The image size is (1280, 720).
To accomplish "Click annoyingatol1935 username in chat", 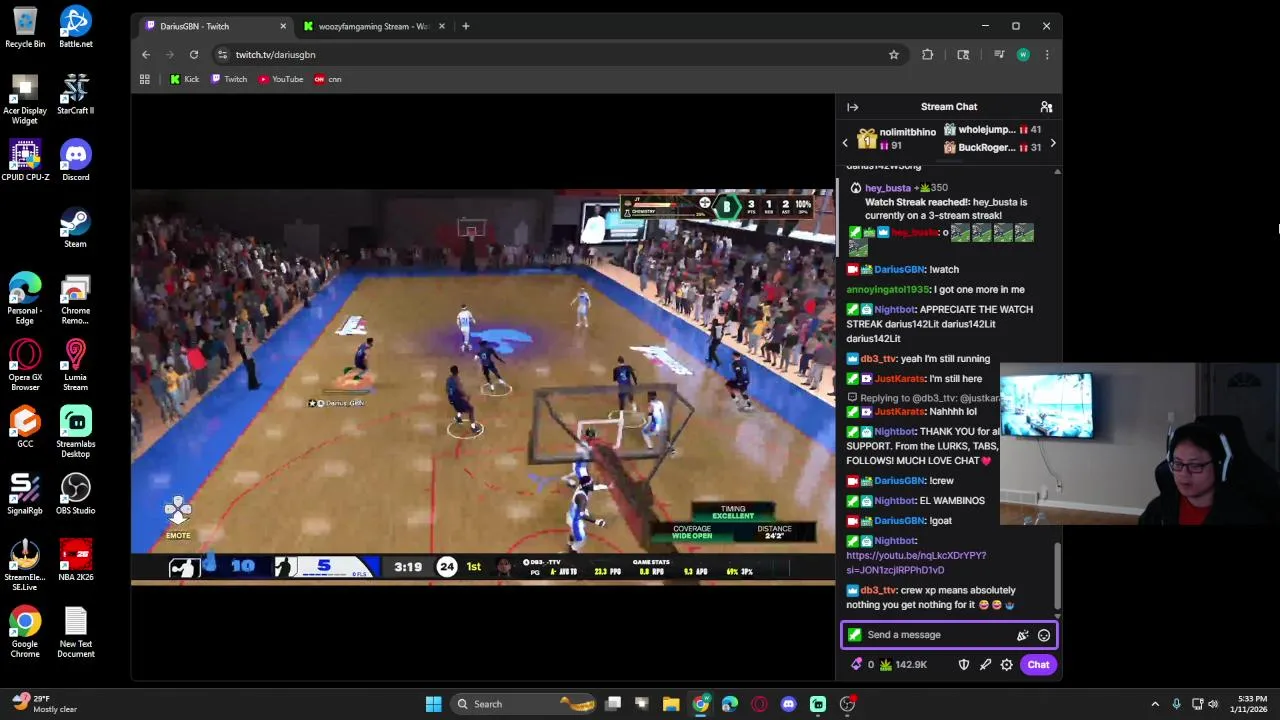I will pos(887,289).
